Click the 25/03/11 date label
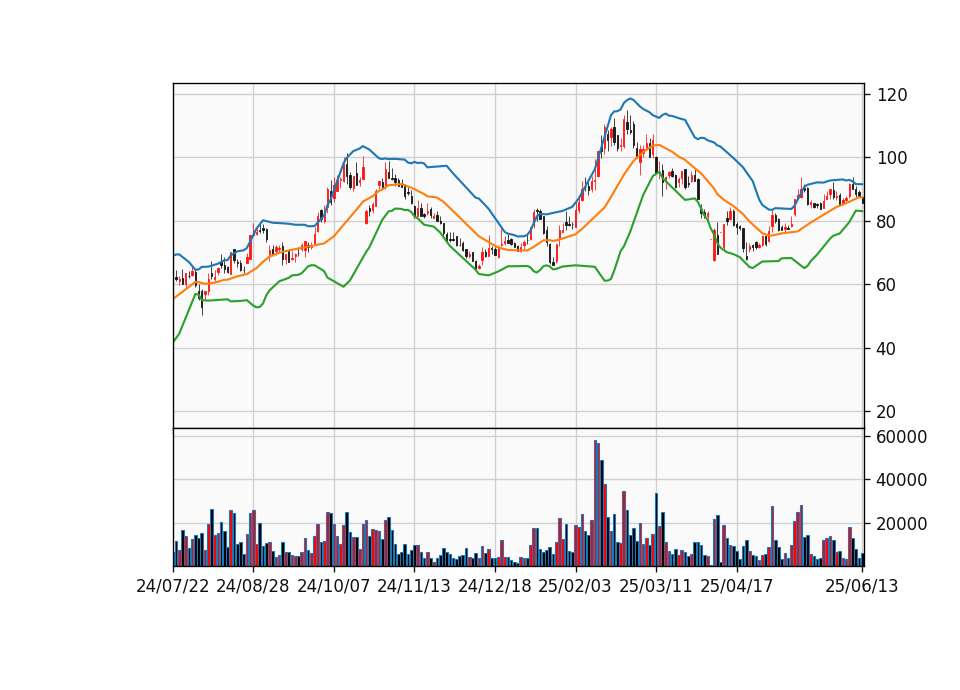The image size is (960, 690). pos(656,587)
